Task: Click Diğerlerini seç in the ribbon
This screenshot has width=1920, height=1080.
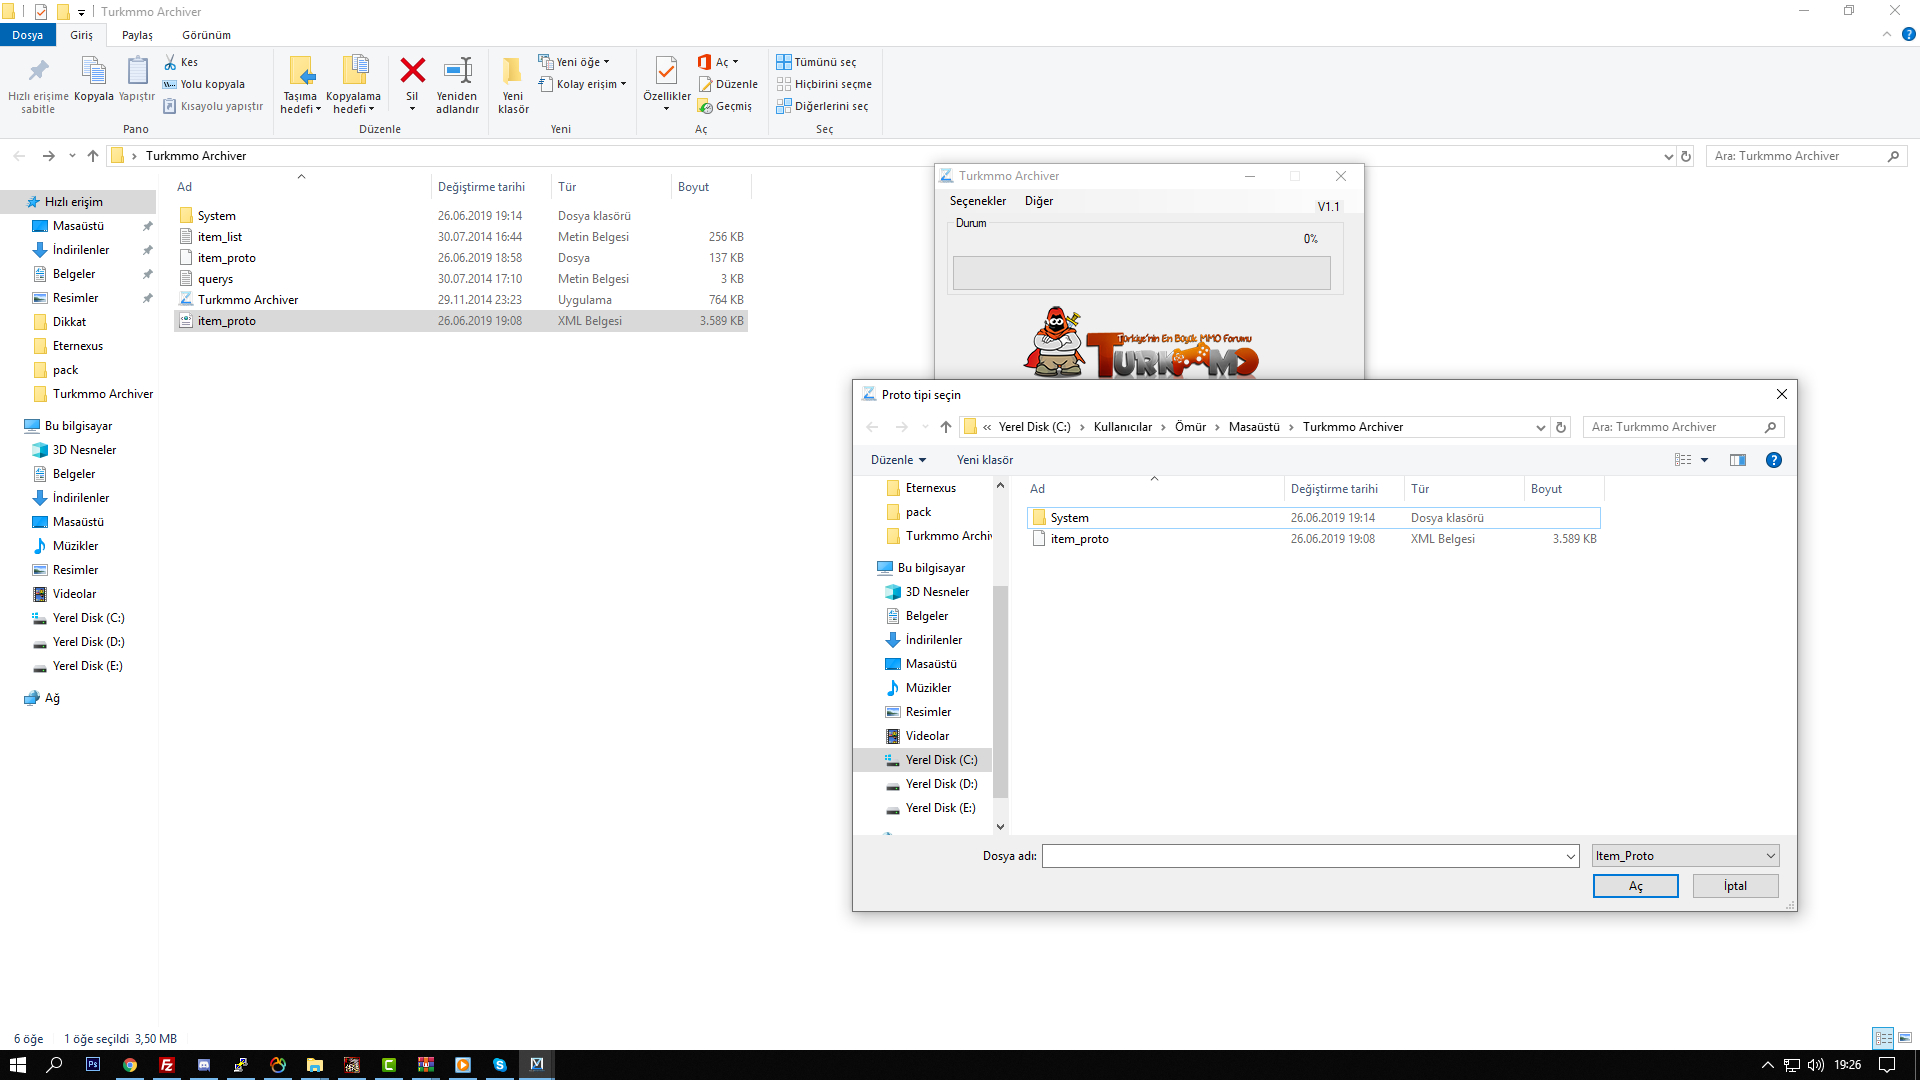Action: [822, 106]
